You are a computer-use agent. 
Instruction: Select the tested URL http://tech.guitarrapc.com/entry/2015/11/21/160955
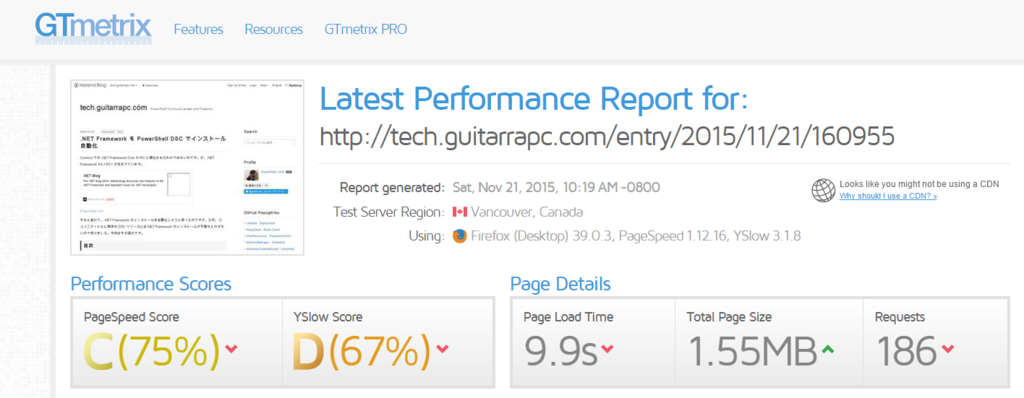click(607, 137)
